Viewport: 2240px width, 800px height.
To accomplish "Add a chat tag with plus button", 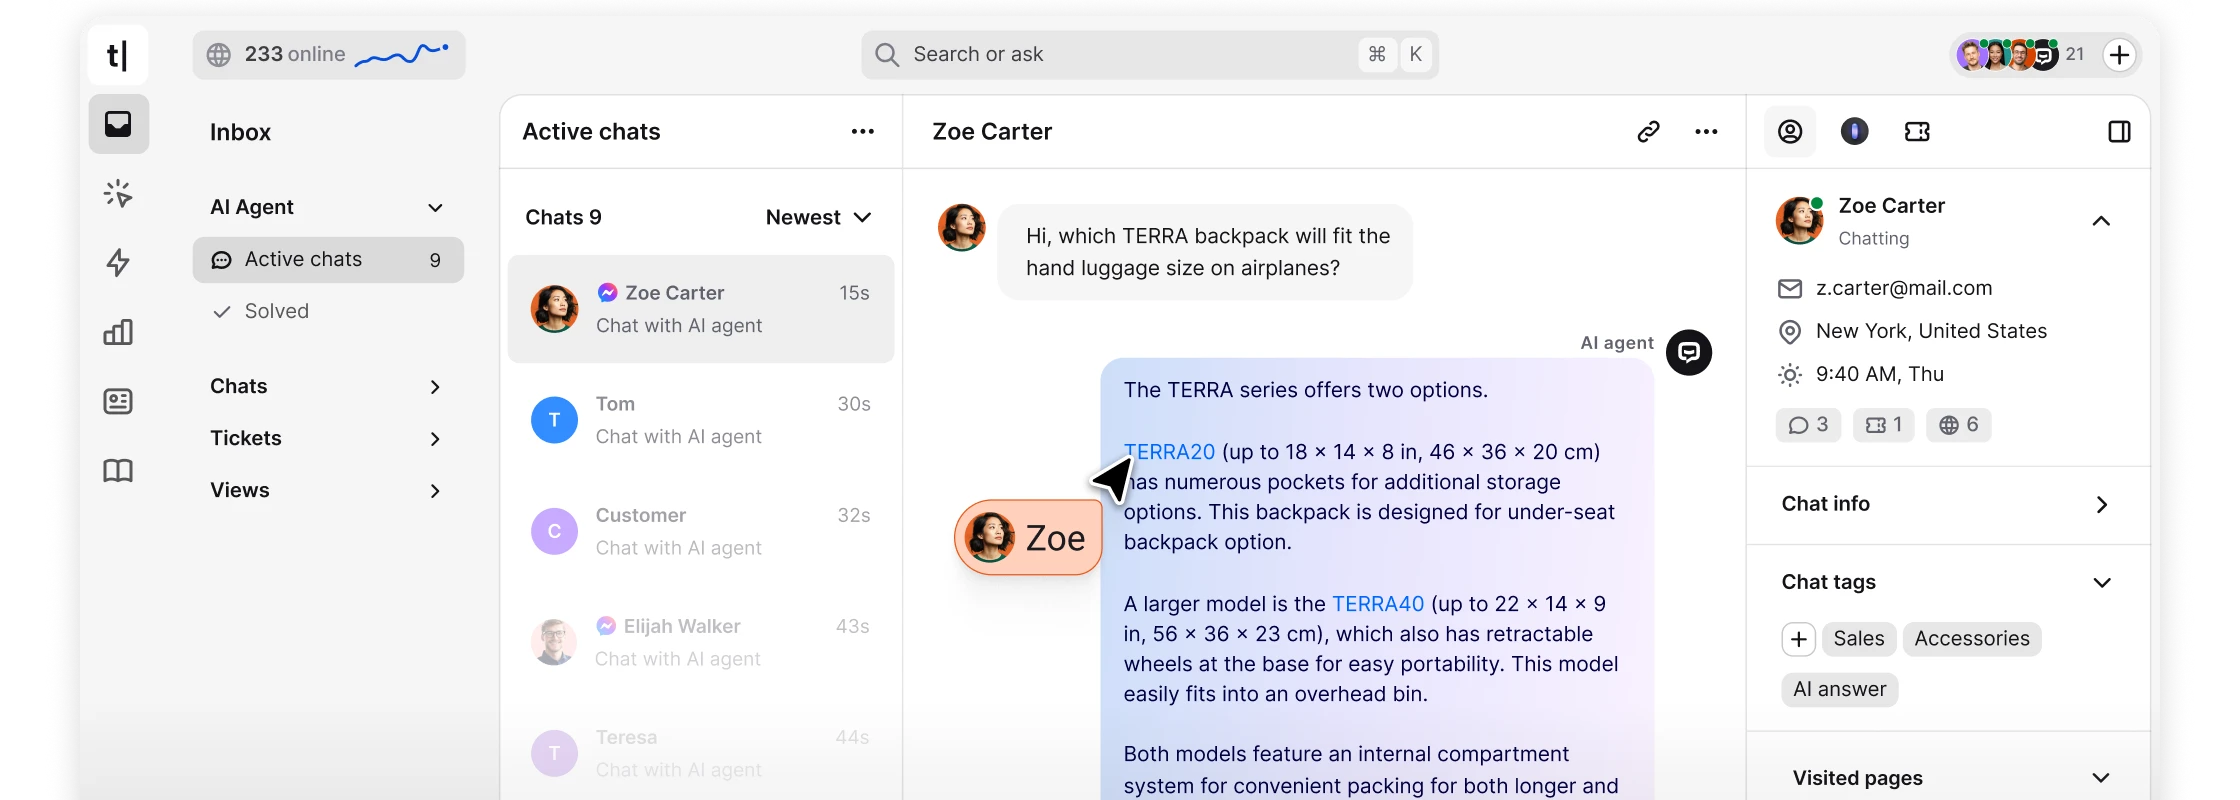I will coord(1798,639).
